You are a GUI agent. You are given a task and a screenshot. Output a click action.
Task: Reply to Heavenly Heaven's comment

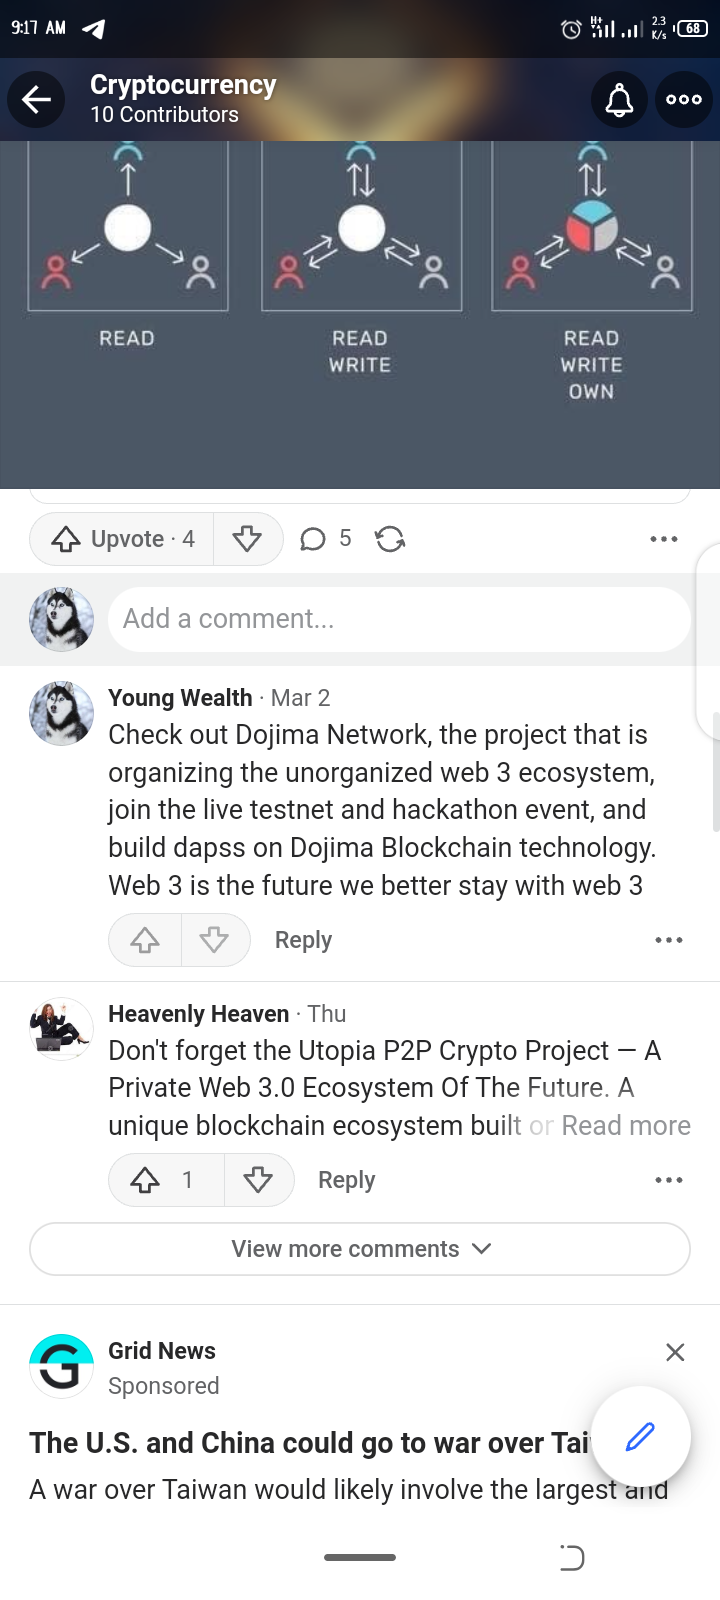click(x=346, y=1180)
